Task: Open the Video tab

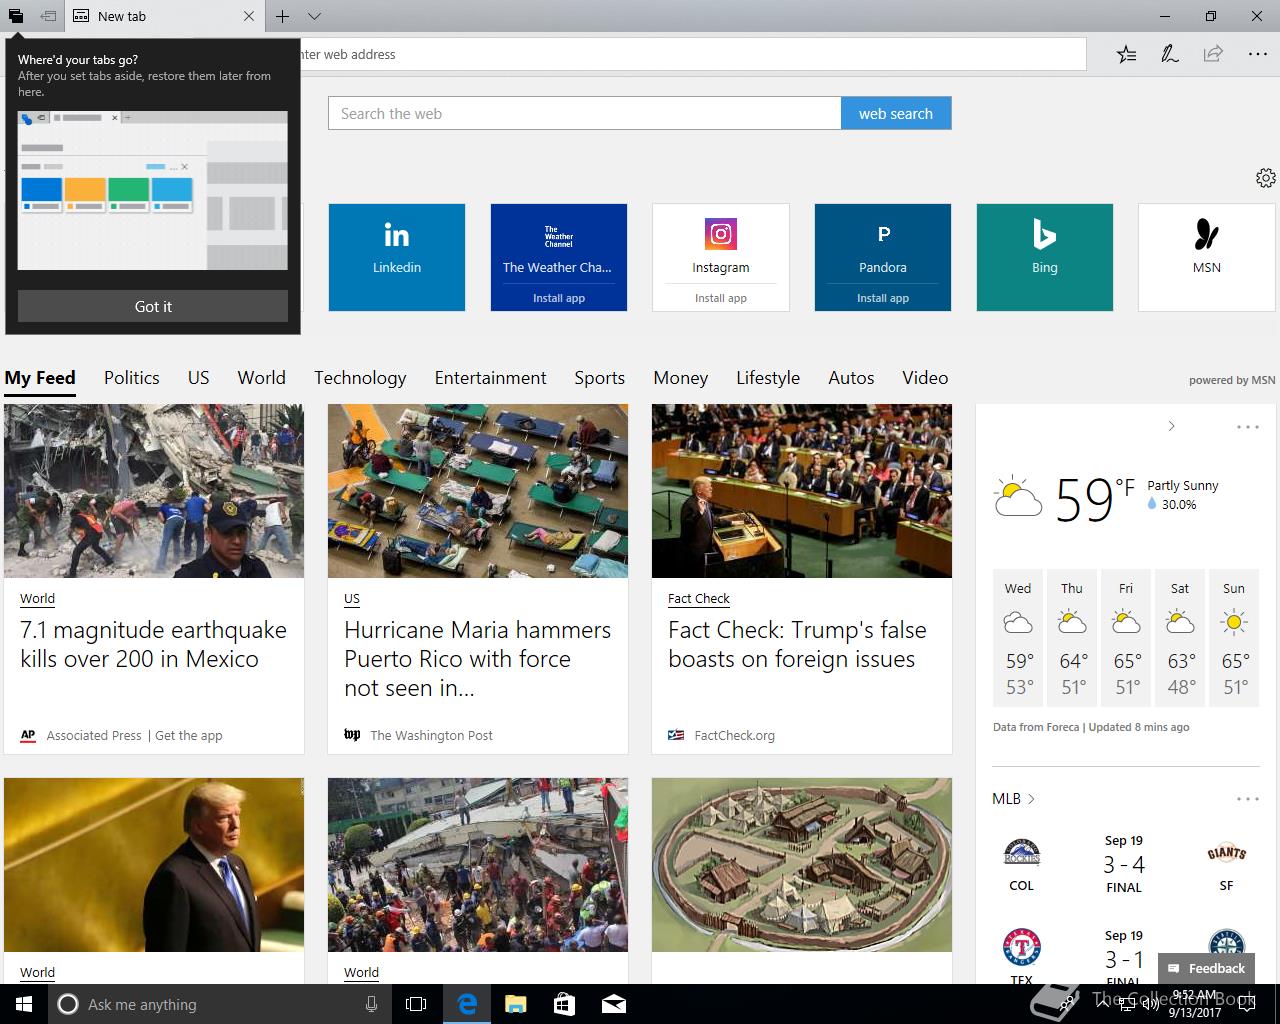Action: (925, 378)
